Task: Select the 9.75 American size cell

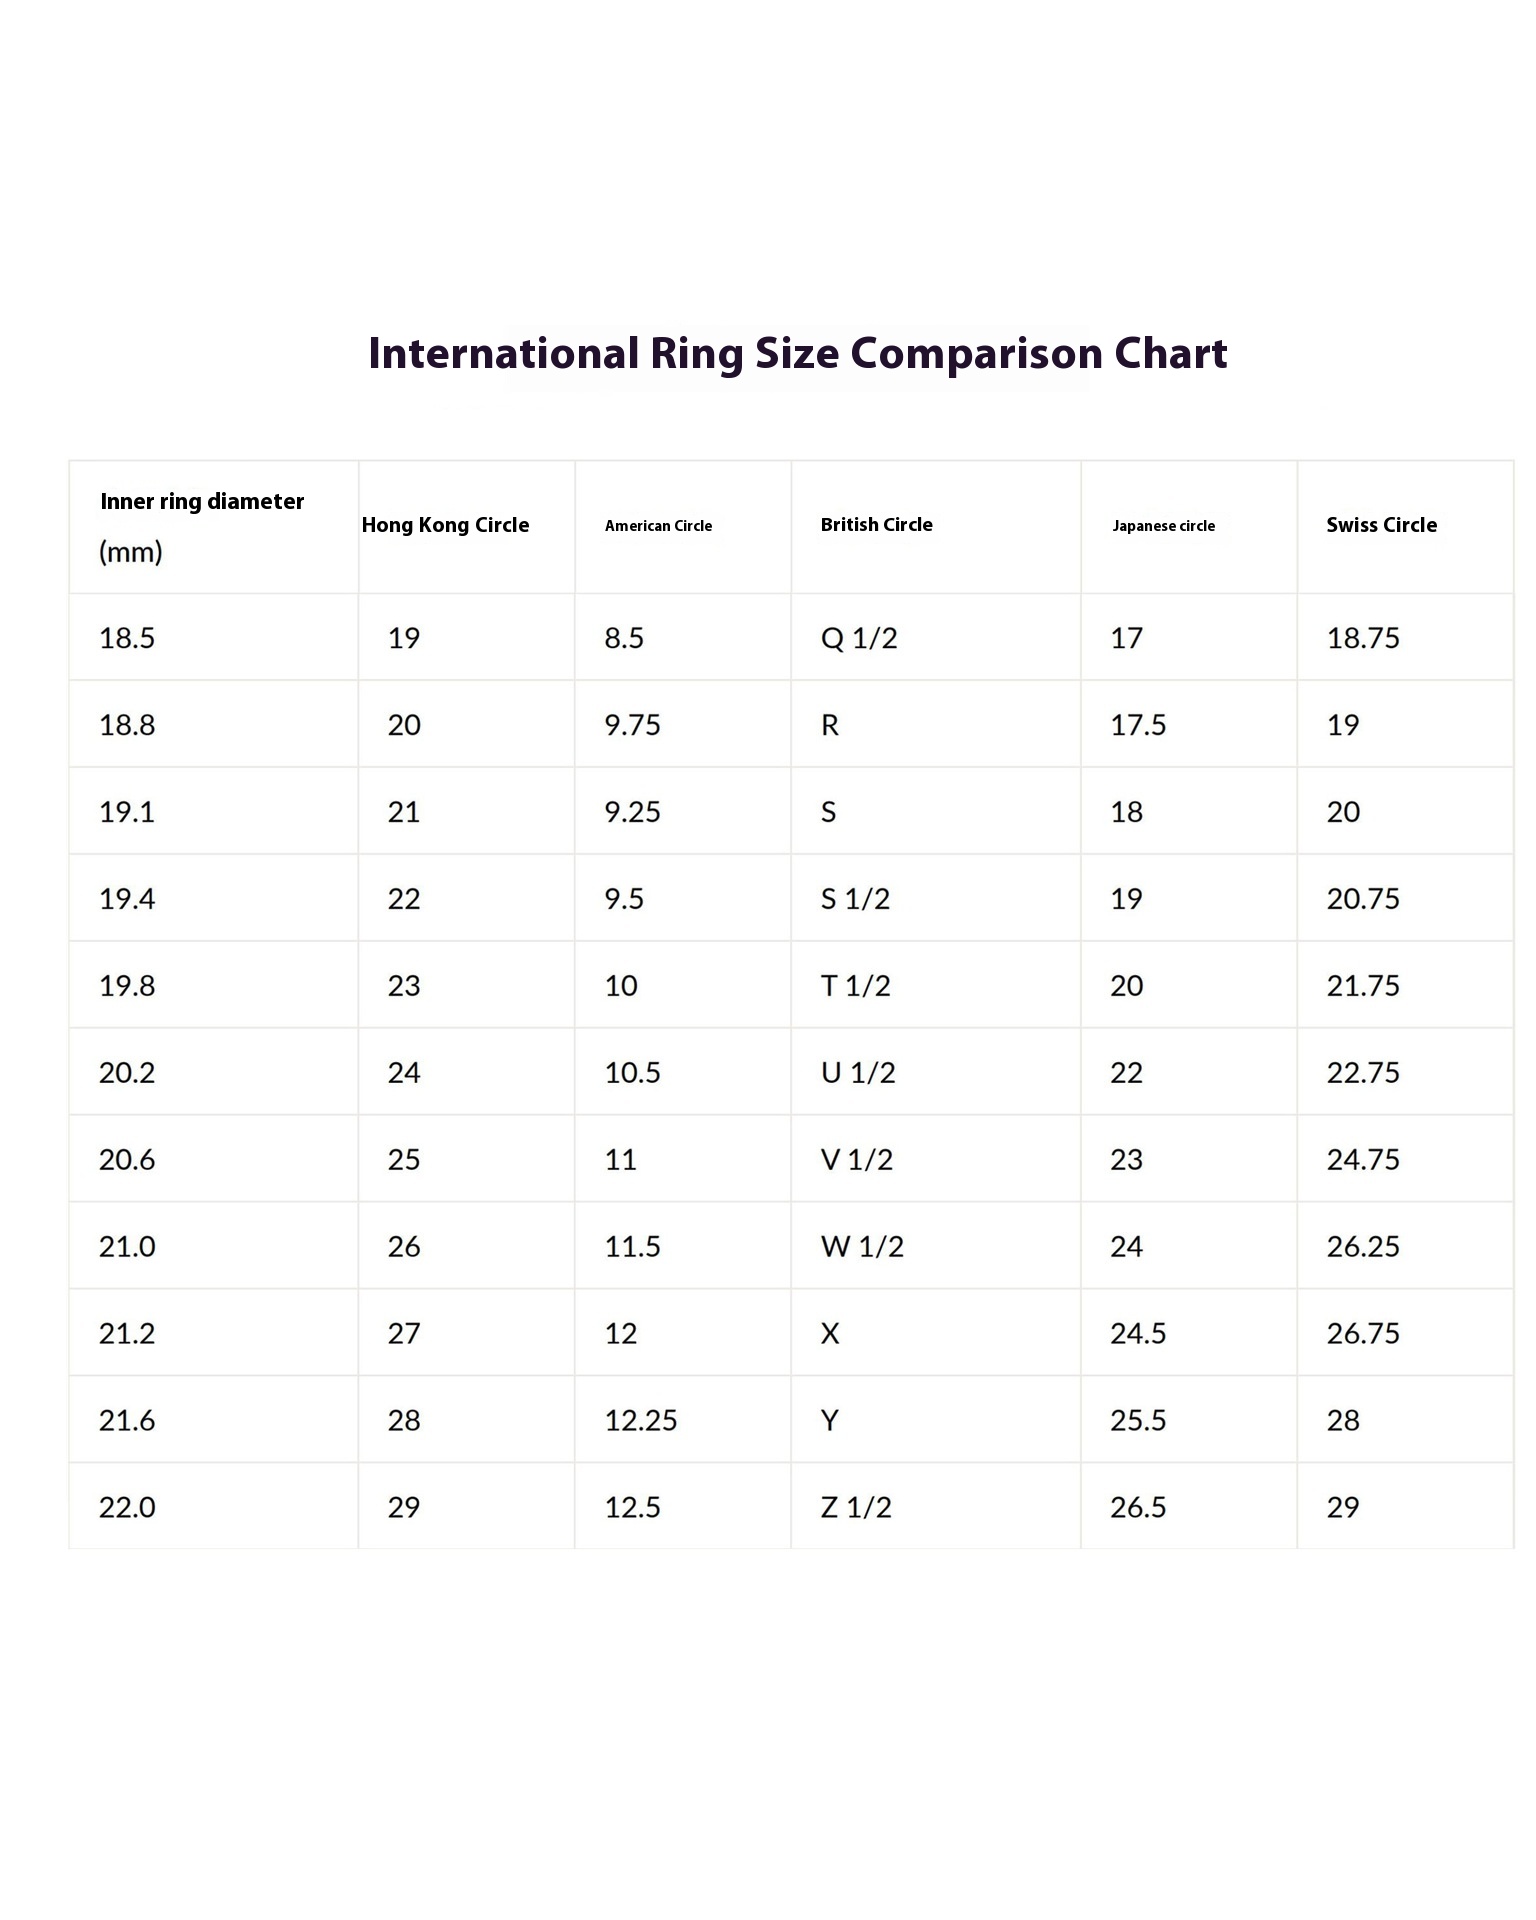Action: tap(683, 724)
